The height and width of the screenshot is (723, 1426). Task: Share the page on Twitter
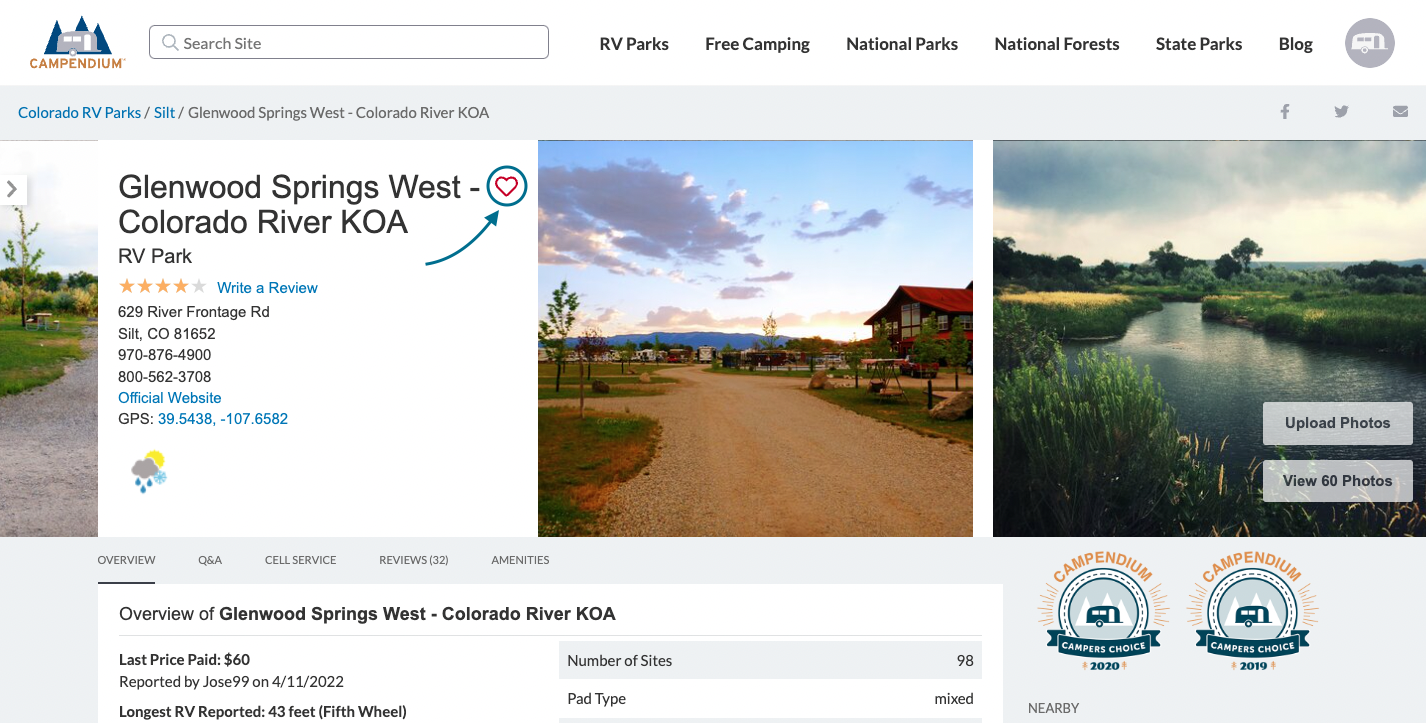1341,112
